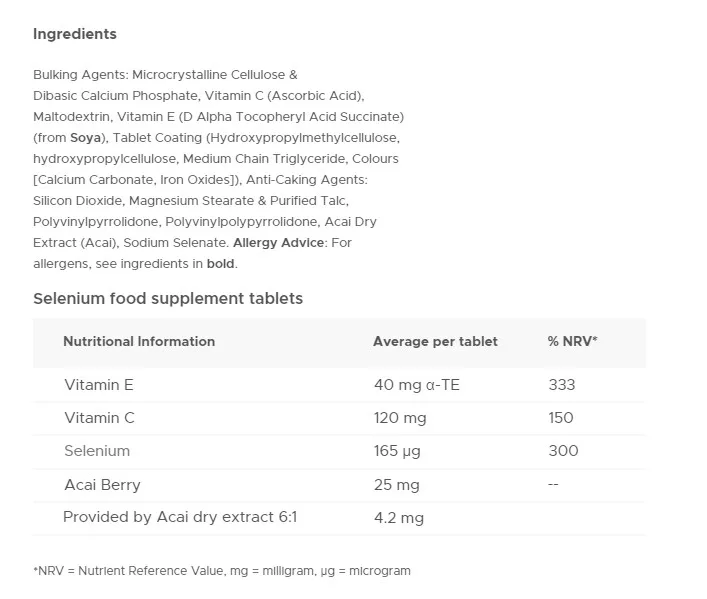Click the 4.2 mg value
The height and width of the screenshot is (599, 707).
398,518
